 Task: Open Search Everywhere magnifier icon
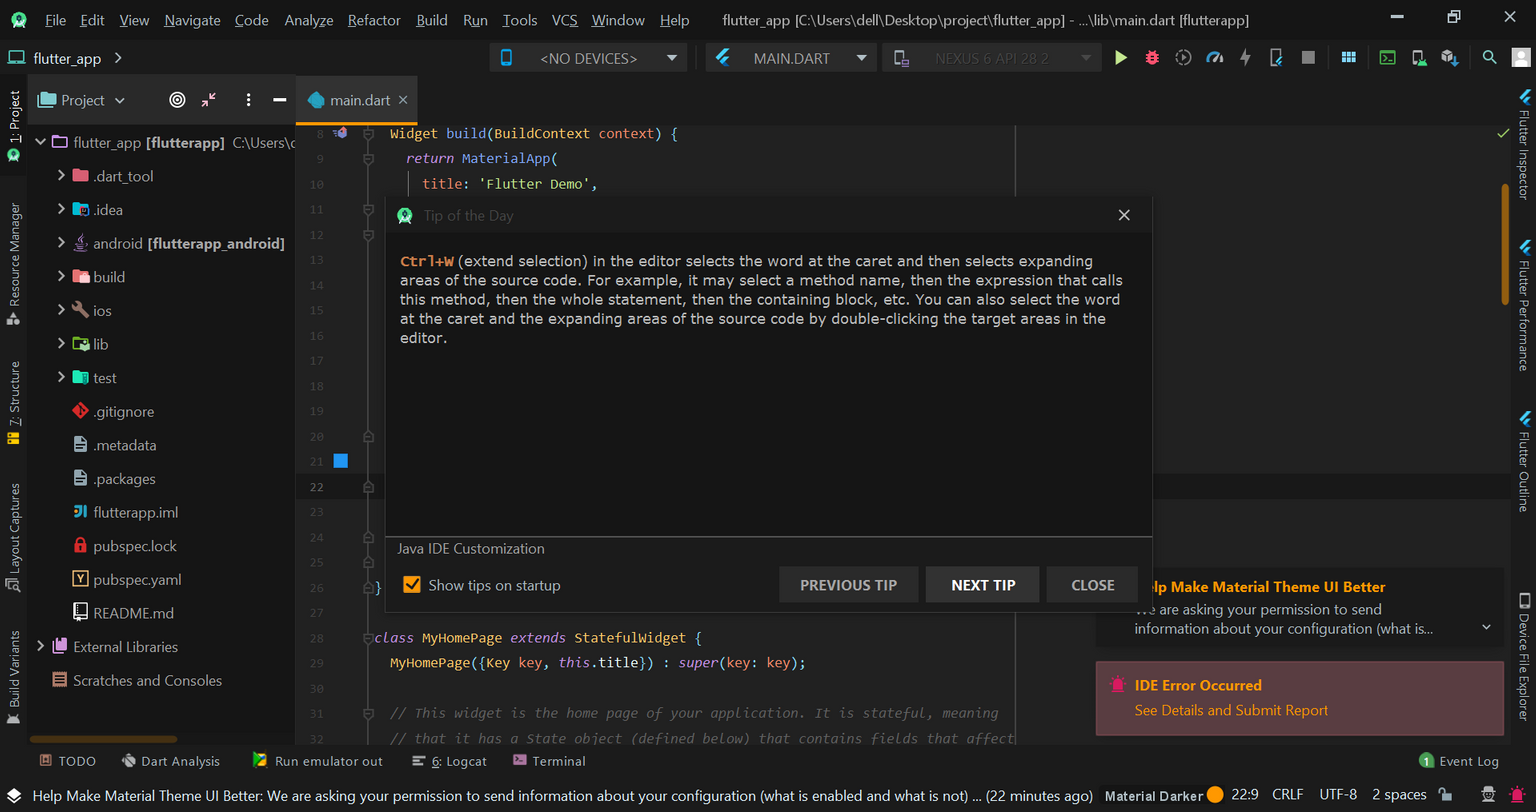coord(1490,58)
